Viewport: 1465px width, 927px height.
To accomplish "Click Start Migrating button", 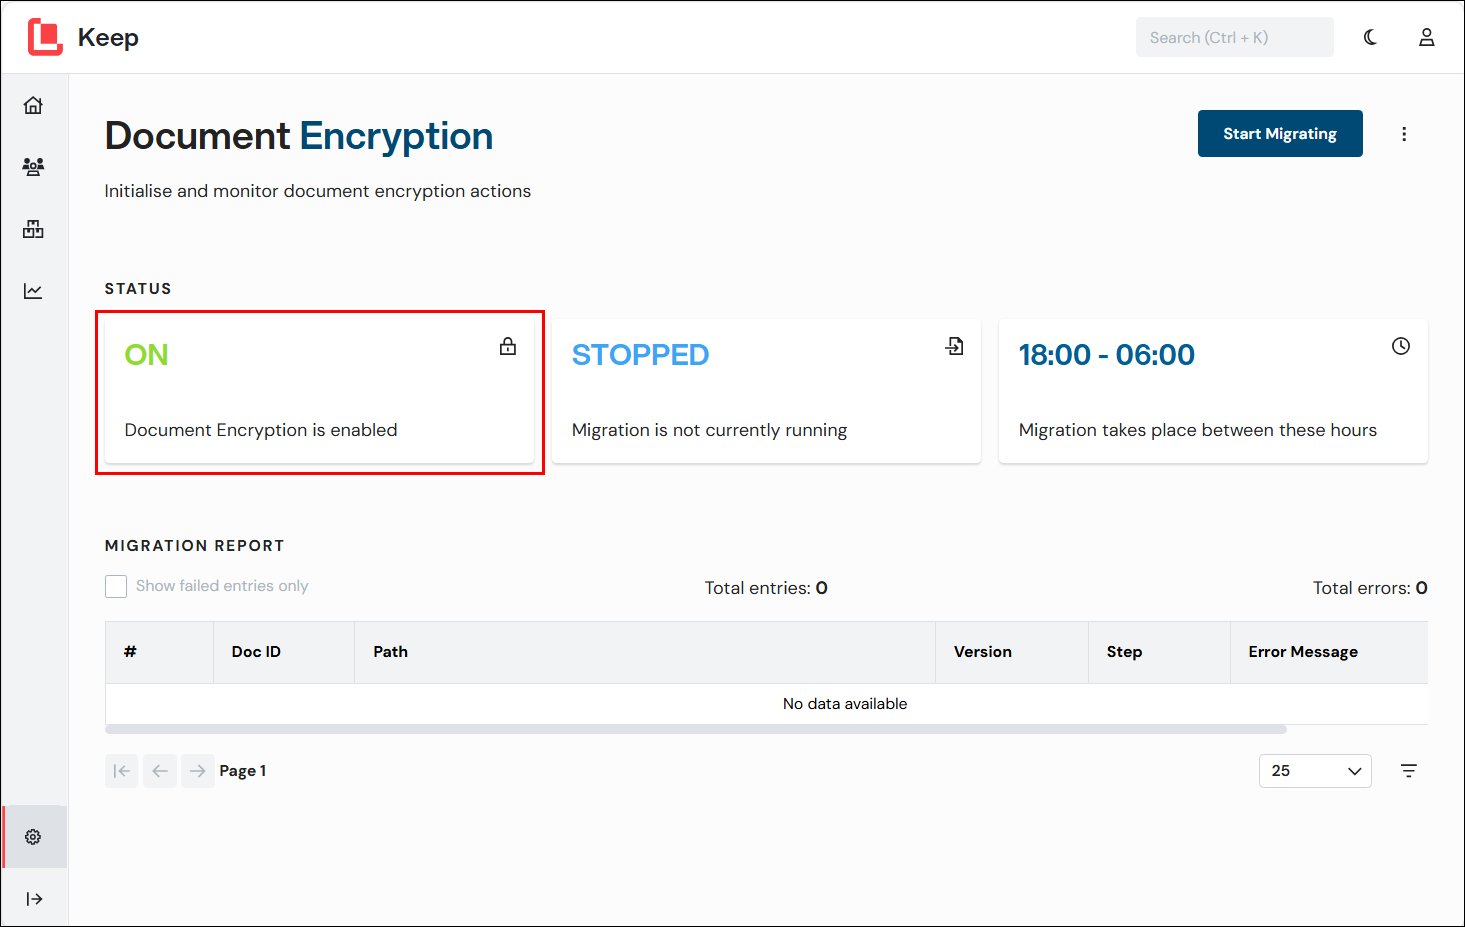I will tap(1280, 134).
